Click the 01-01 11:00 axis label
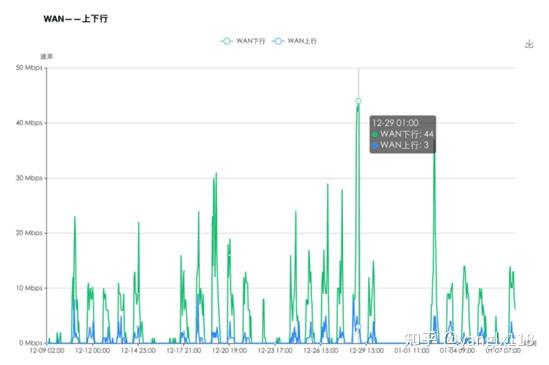The image size is (549, 365). point(412,350)
